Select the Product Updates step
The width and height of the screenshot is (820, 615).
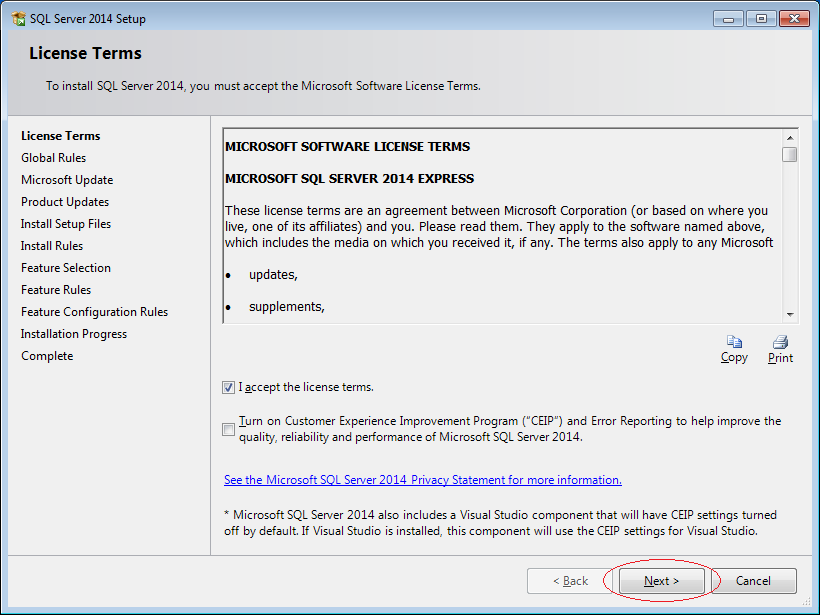[65, 202]
